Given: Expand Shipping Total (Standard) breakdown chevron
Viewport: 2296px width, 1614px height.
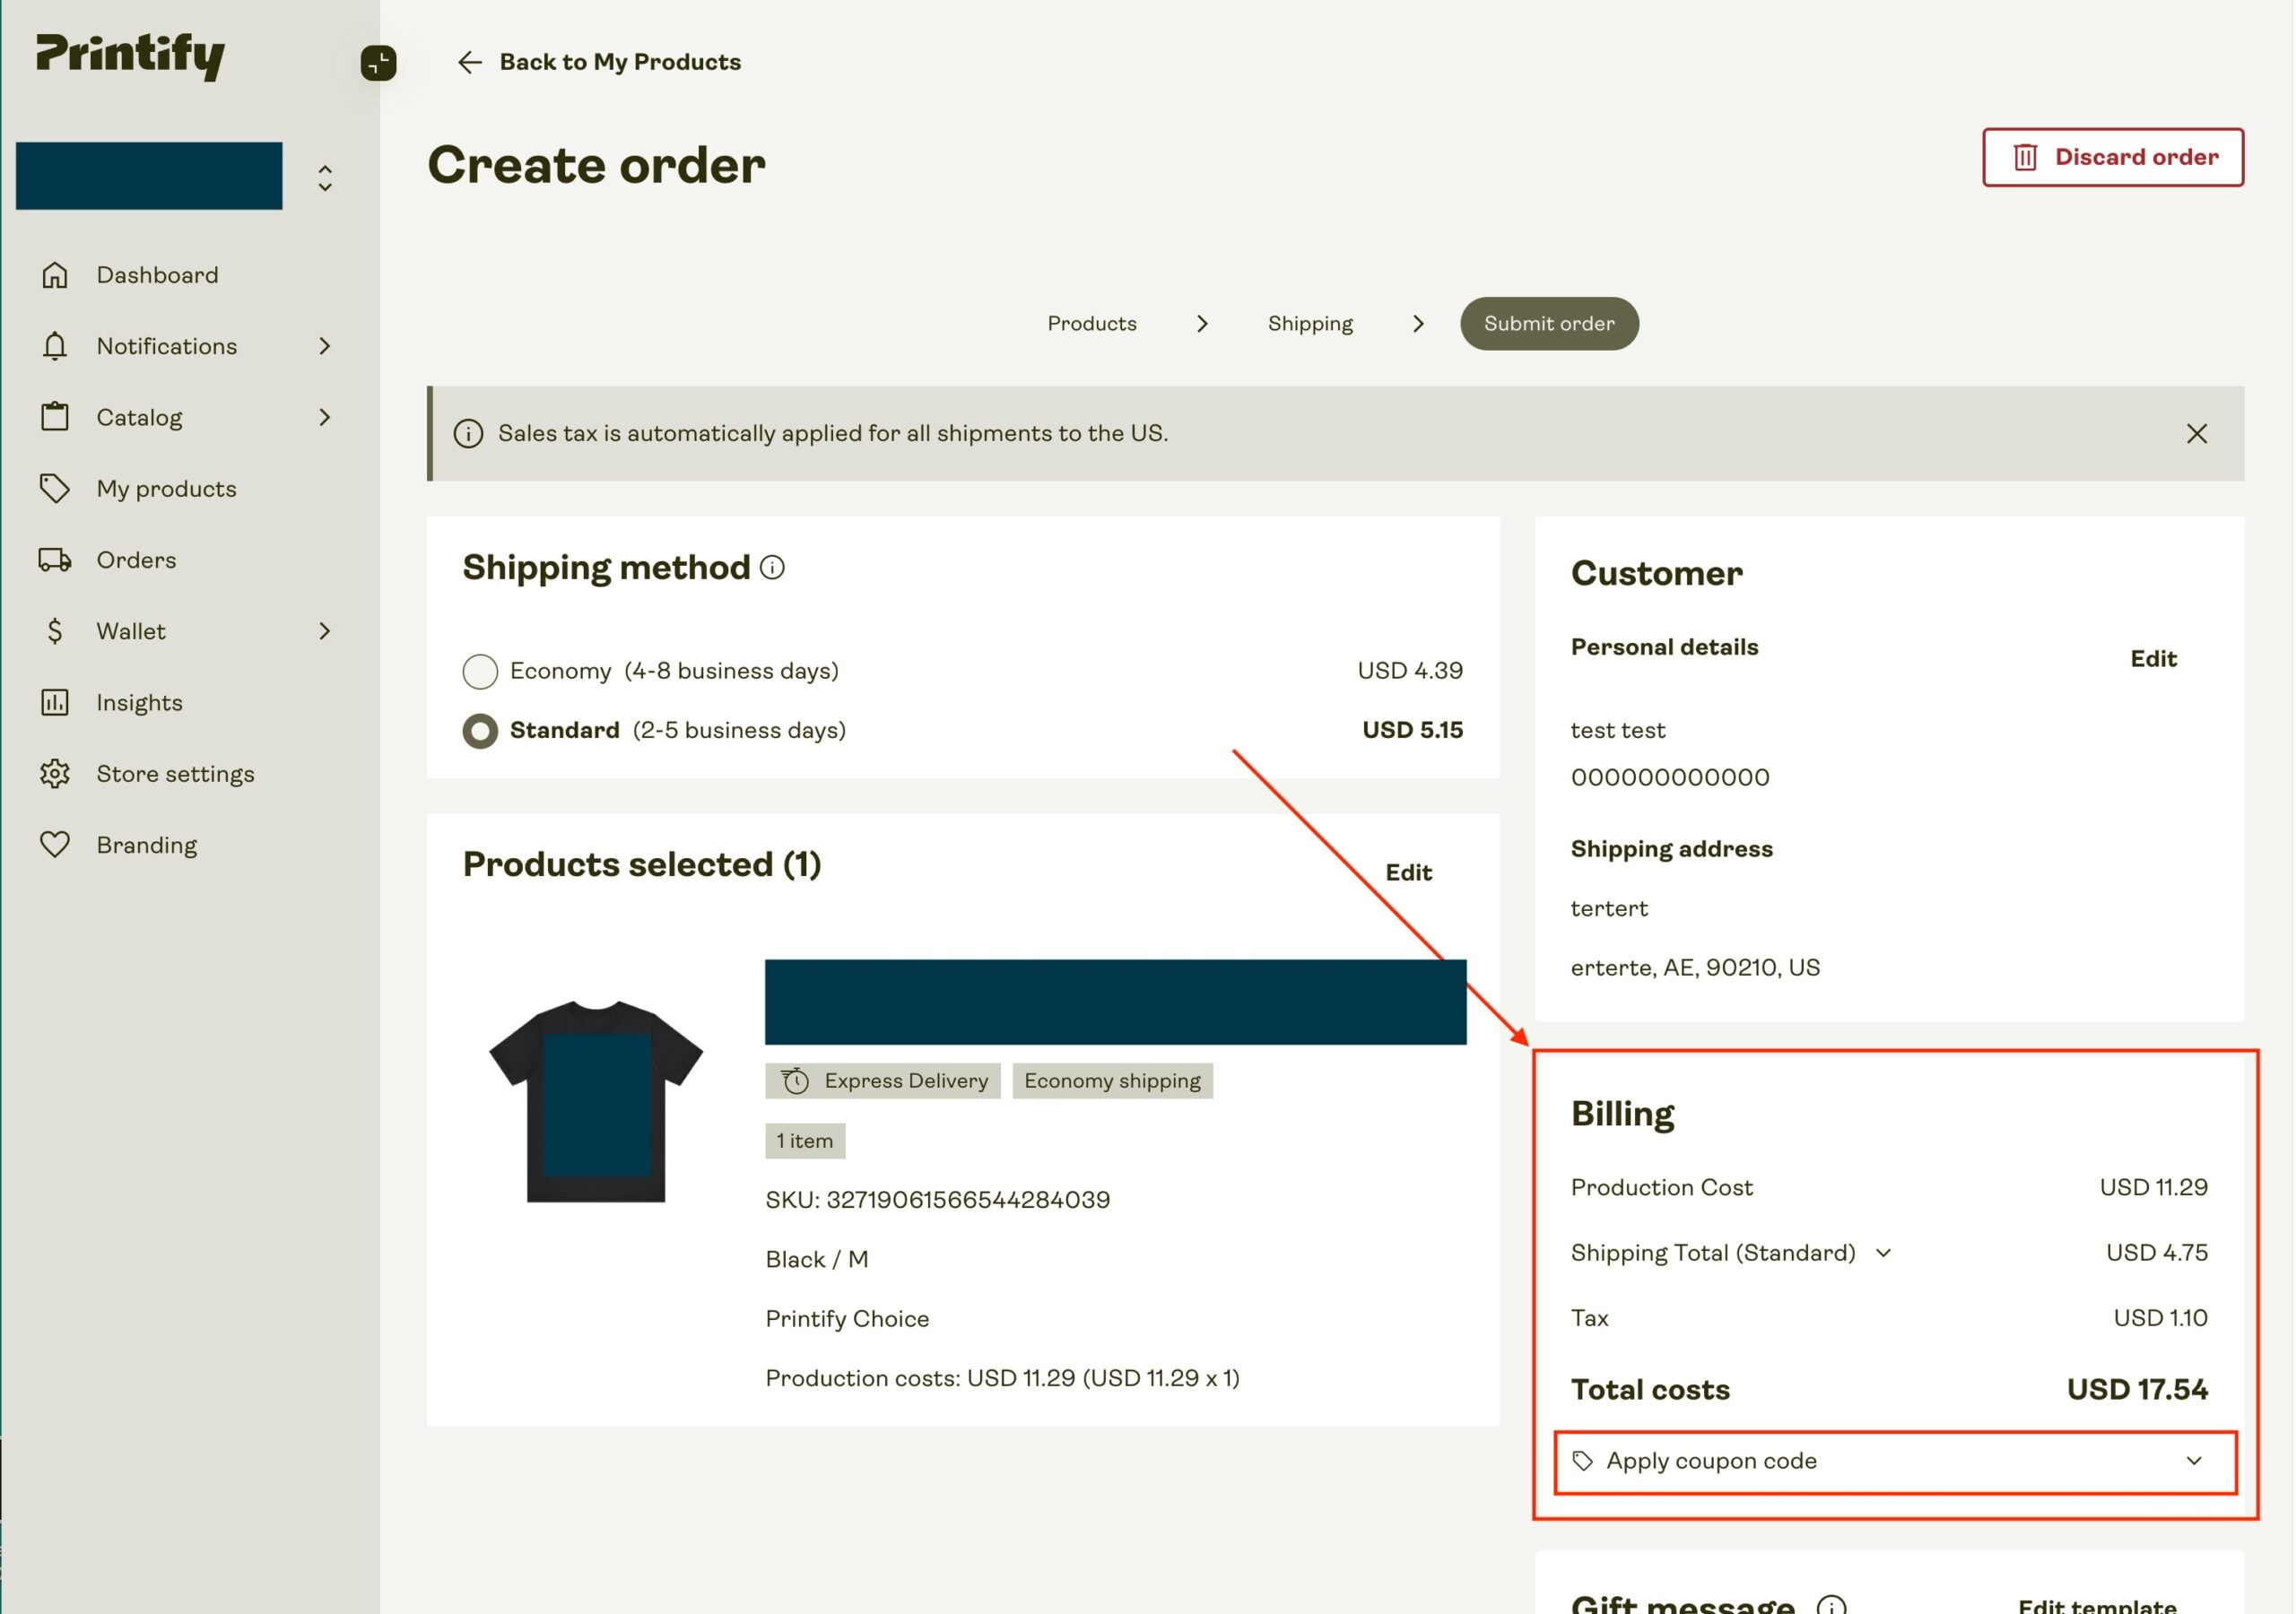Looking at the screenshot, I should tap(1883, 1253).
